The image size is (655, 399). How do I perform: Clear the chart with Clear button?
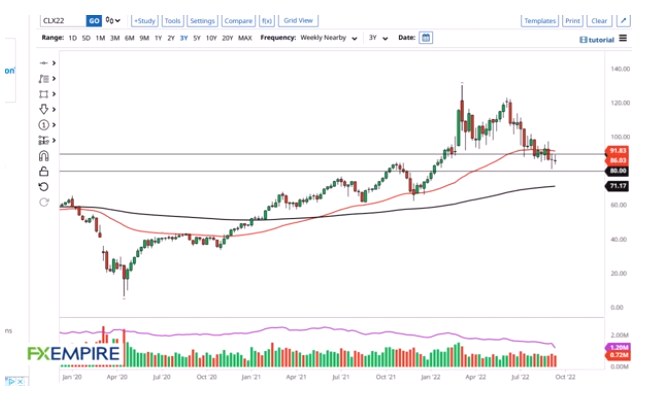coord(599,20)
